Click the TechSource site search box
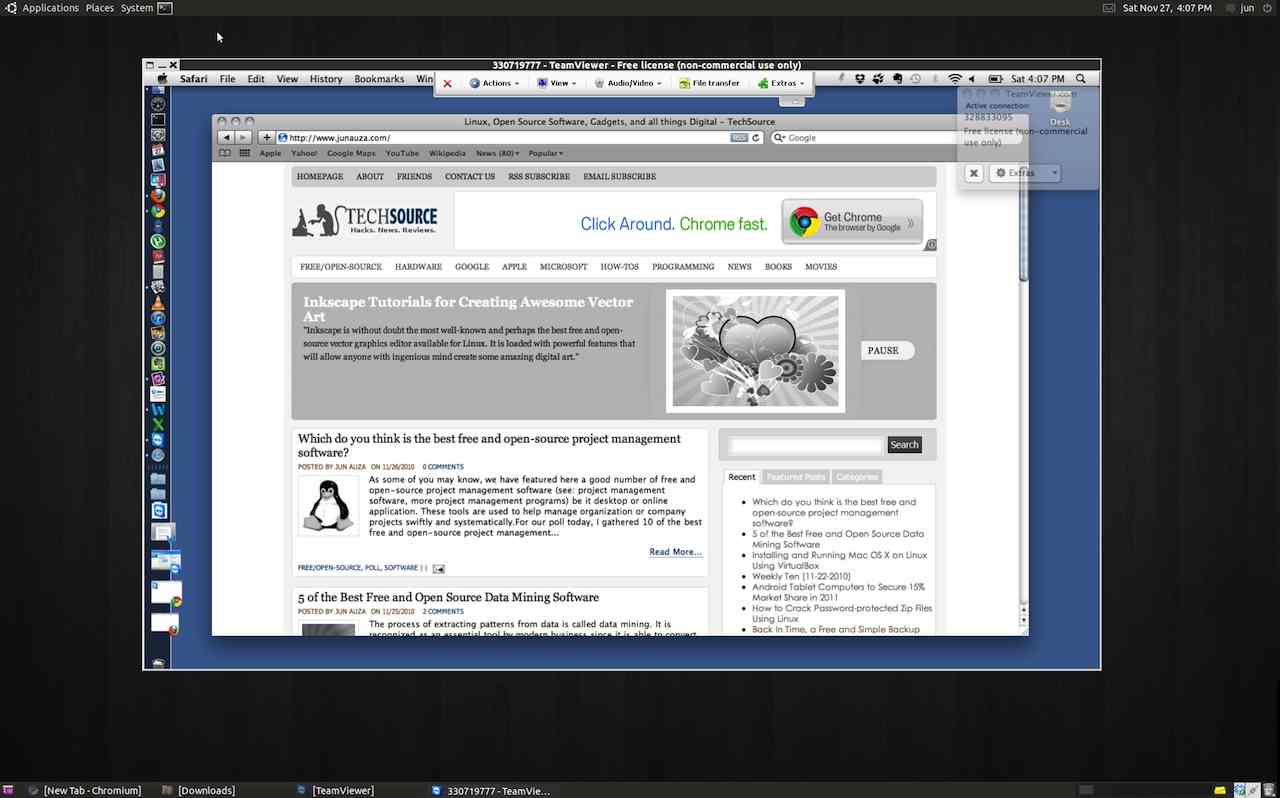Image resolution: width=1280 pixels, height=798 pixels. (x=805, y=445)
